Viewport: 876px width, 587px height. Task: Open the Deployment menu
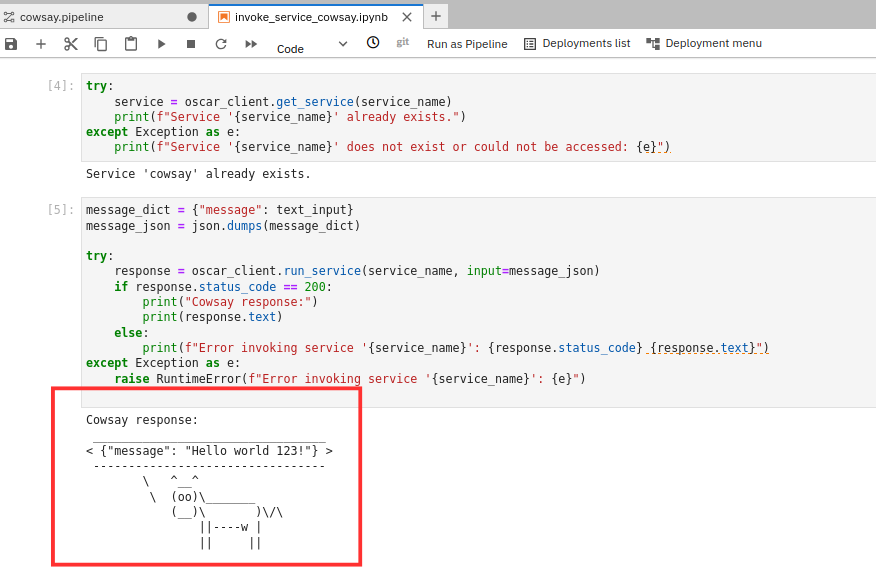click(x=704, y=44)
